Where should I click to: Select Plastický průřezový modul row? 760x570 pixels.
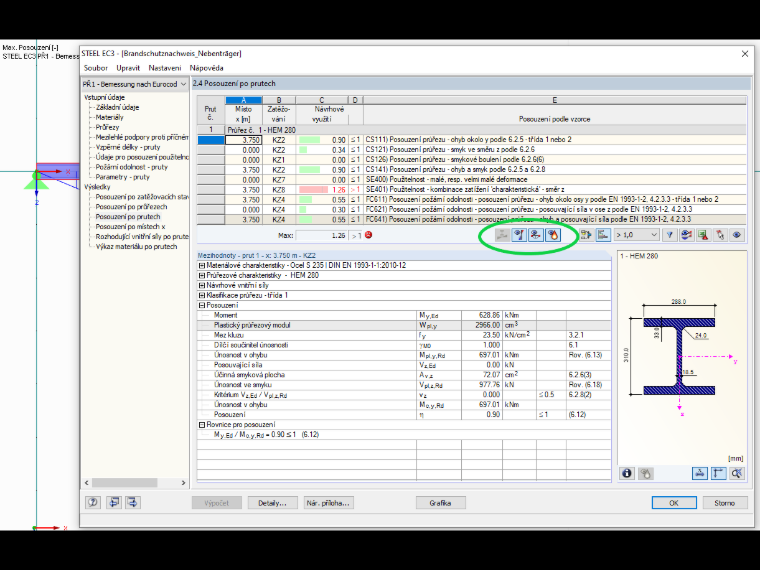click(x=404, y=325)
